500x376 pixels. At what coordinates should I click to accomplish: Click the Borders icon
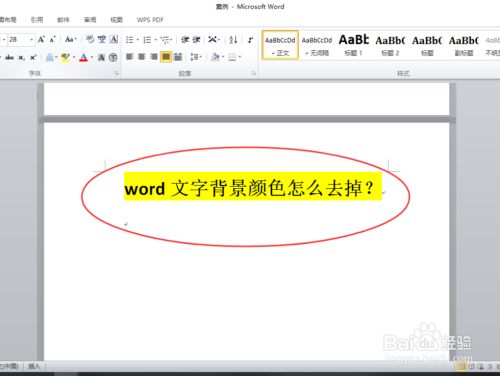[232, 57]
